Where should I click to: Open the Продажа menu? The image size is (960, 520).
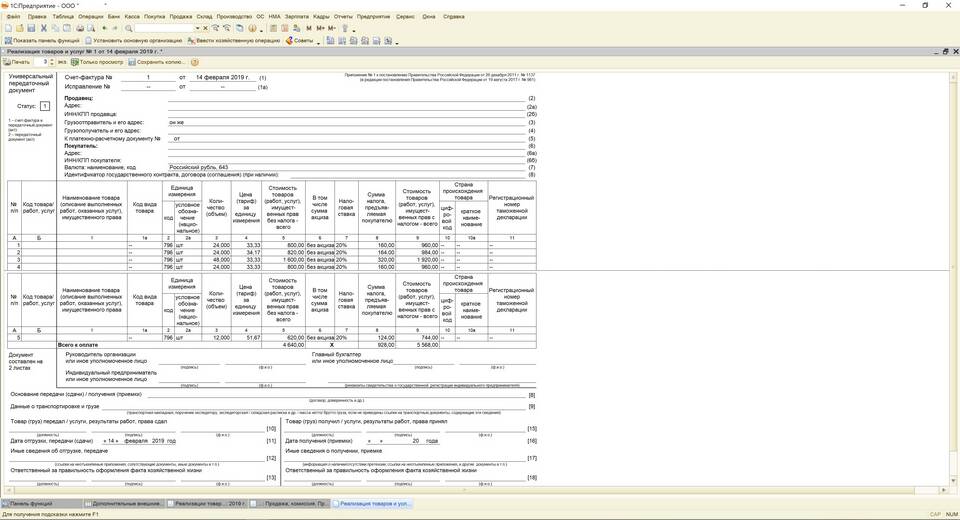tap(181, 17)
